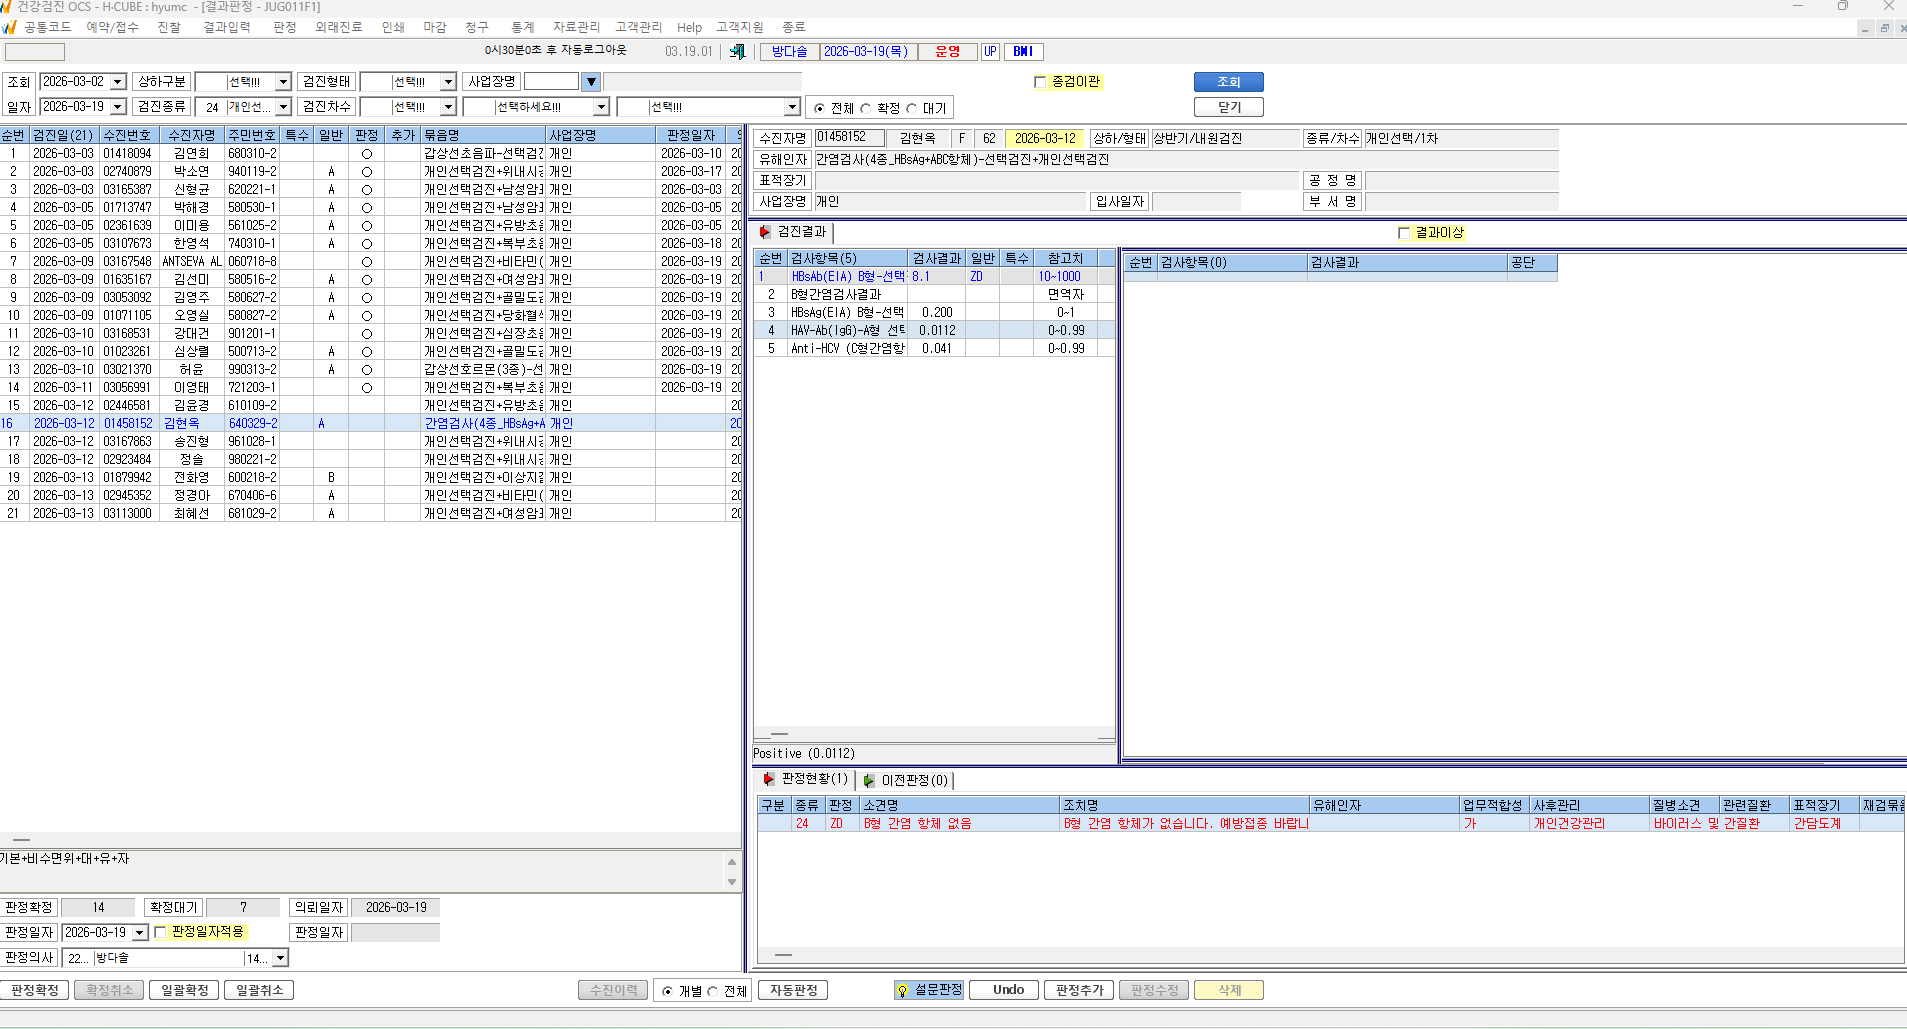This screenshot has width=1907, height=1029.
Task: Click the lightbulb icon on 설문판정 button
Action: (x=903, y=990)
